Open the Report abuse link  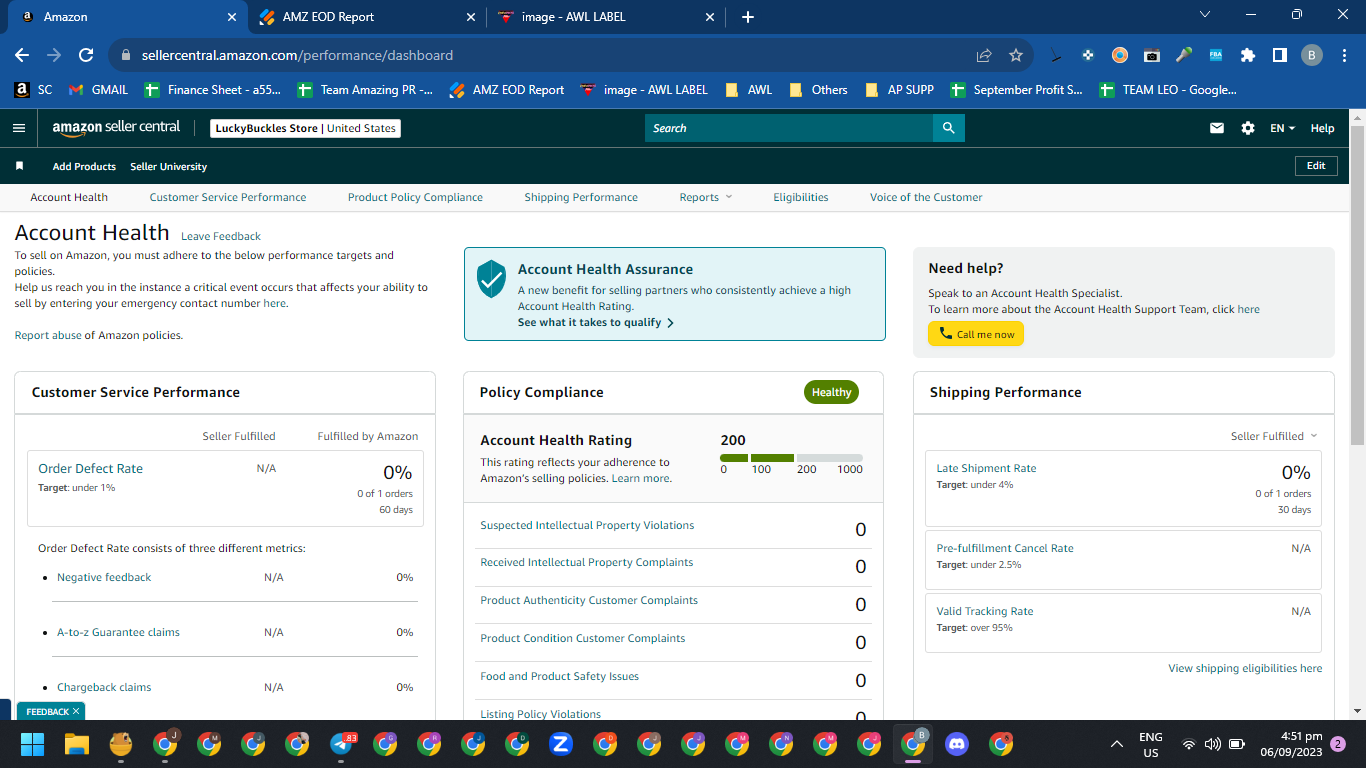pyautogui.click(x=48, y=335)
